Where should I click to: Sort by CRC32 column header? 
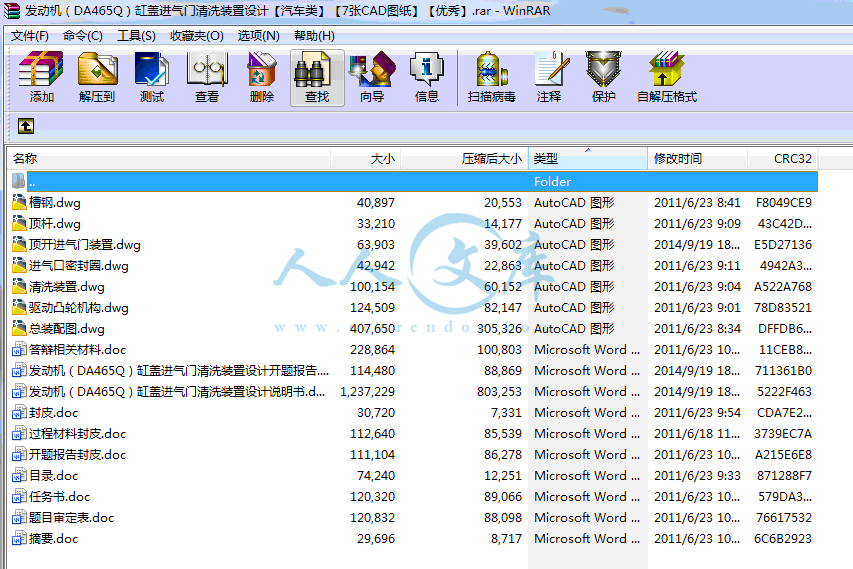coord(783,159)
